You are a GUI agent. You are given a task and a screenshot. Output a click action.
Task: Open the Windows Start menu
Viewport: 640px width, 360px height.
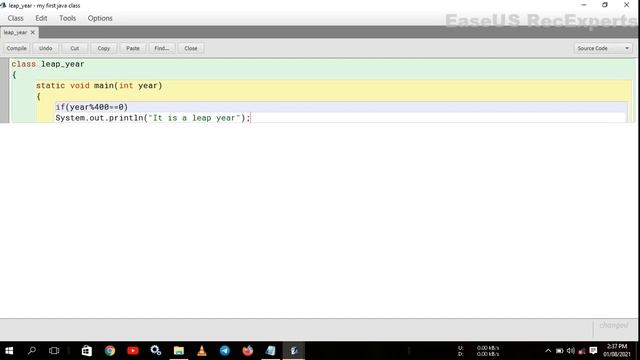[9, 351]
